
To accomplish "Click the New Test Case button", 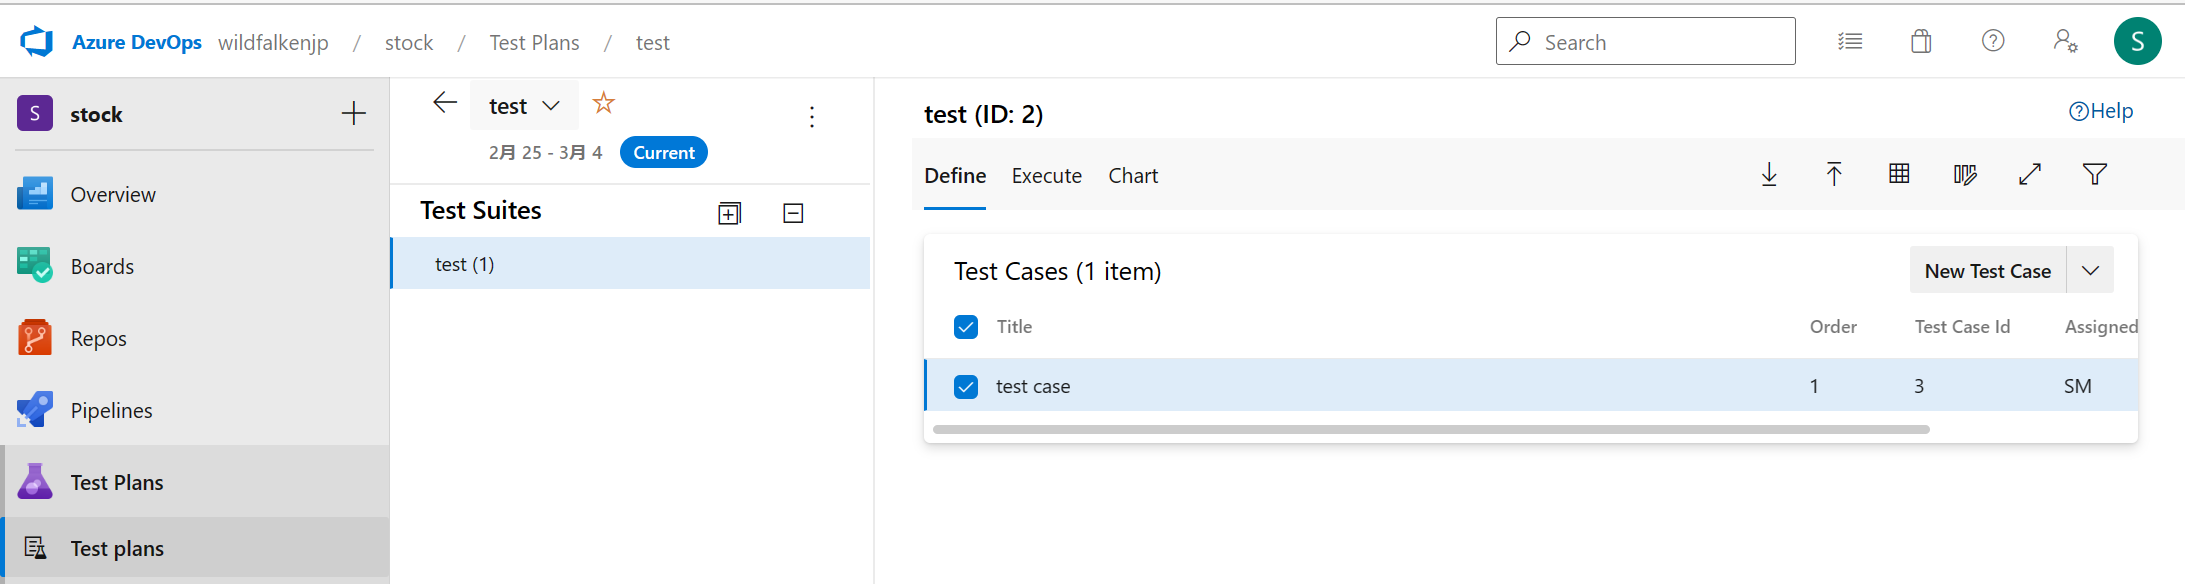I will click(1987, 271).
